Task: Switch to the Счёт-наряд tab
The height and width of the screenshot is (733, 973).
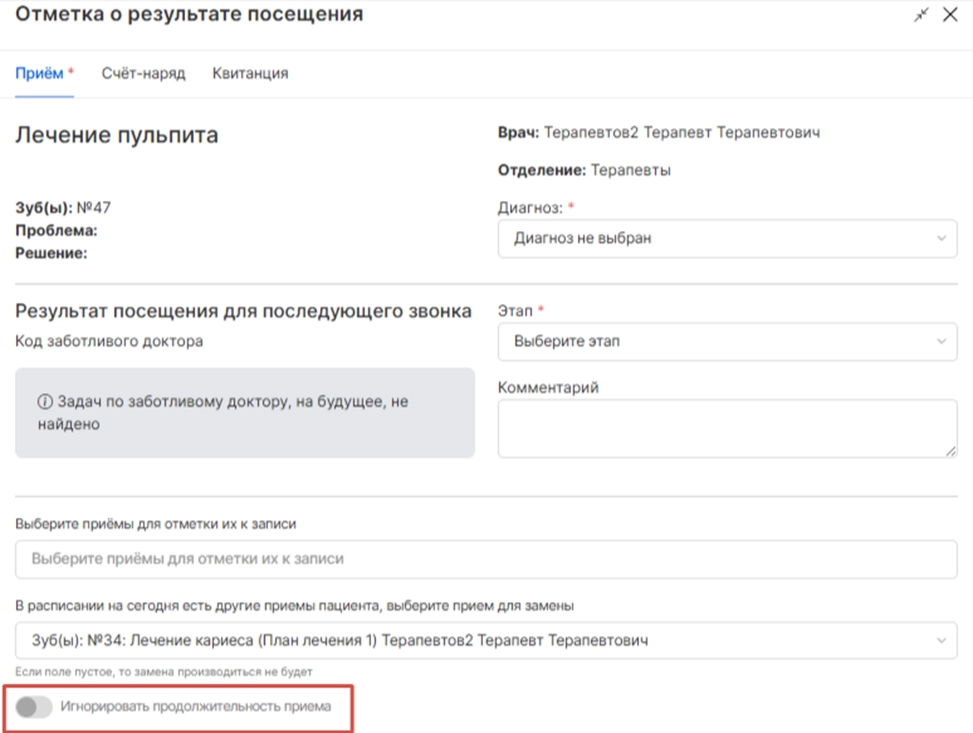Action: coord(143,73)
